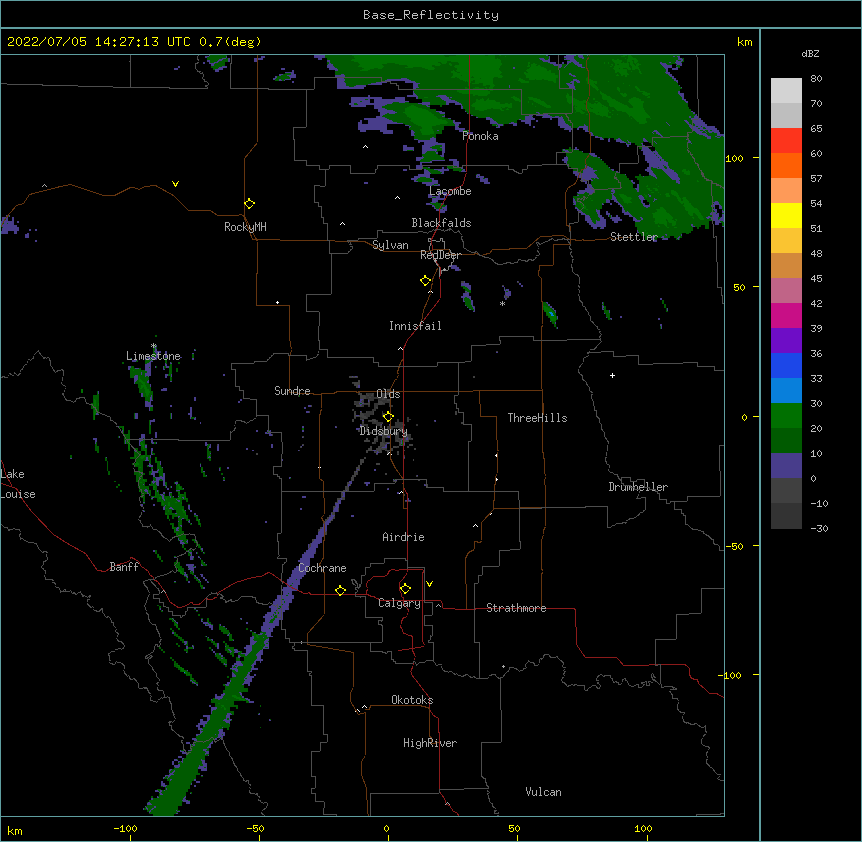Pick the red 60–65 dBZ legend swatch
The width and height of the screenshot is (862, 842).
pos(786,140)
